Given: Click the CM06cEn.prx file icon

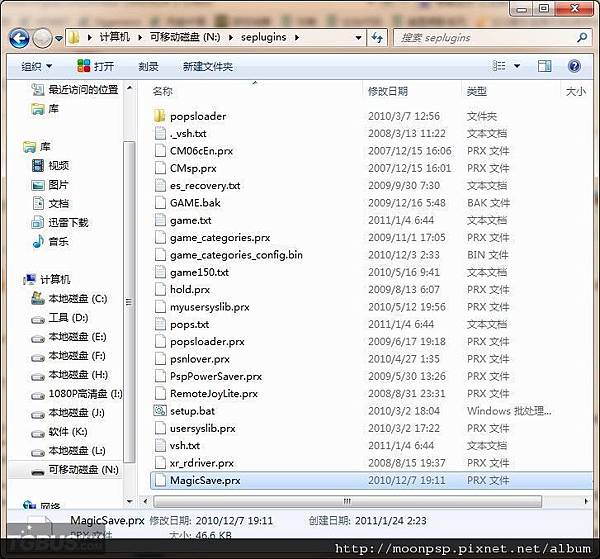Looking at the screenshot, I should (x=160, y=150).
